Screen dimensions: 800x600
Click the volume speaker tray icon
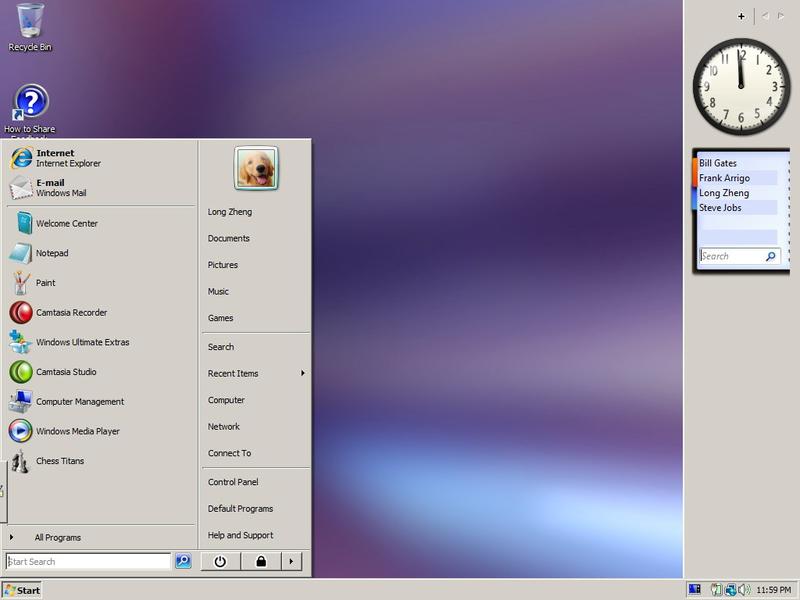[743, 590]
